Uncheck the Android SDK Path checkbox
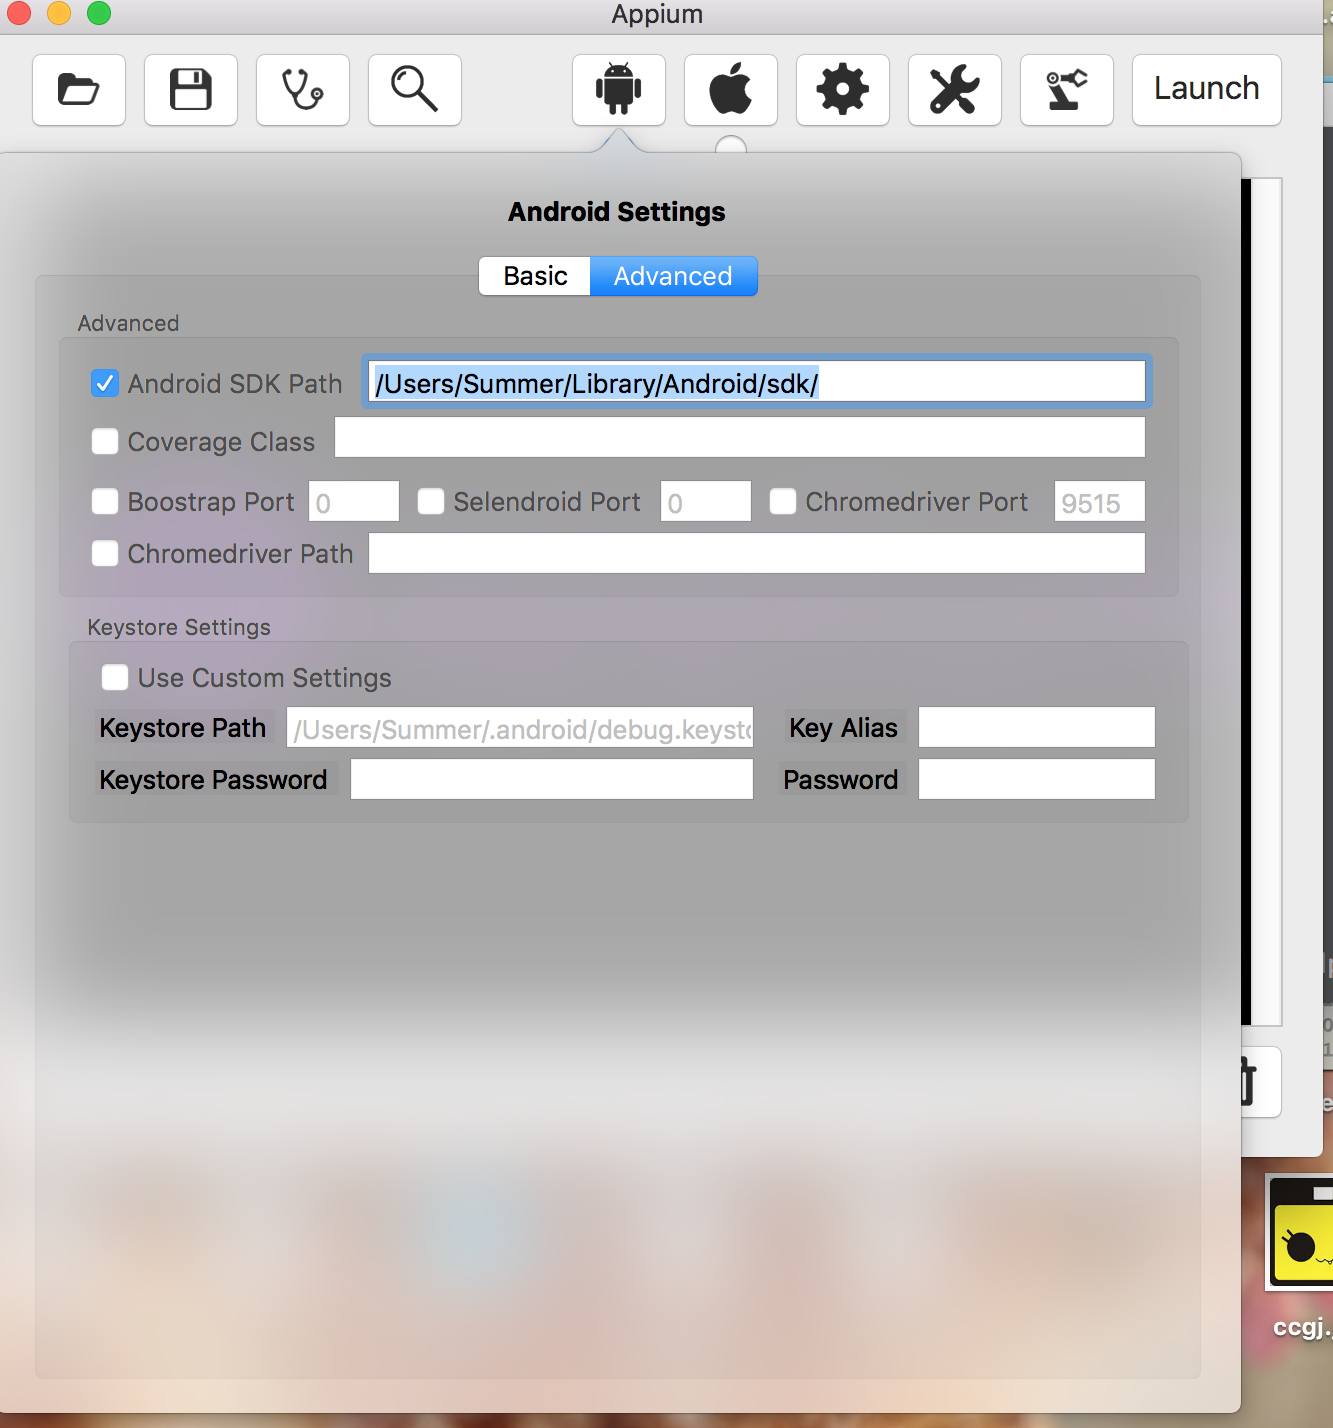This screenshot has width=1333, height=1428. [x=105, y=384]
